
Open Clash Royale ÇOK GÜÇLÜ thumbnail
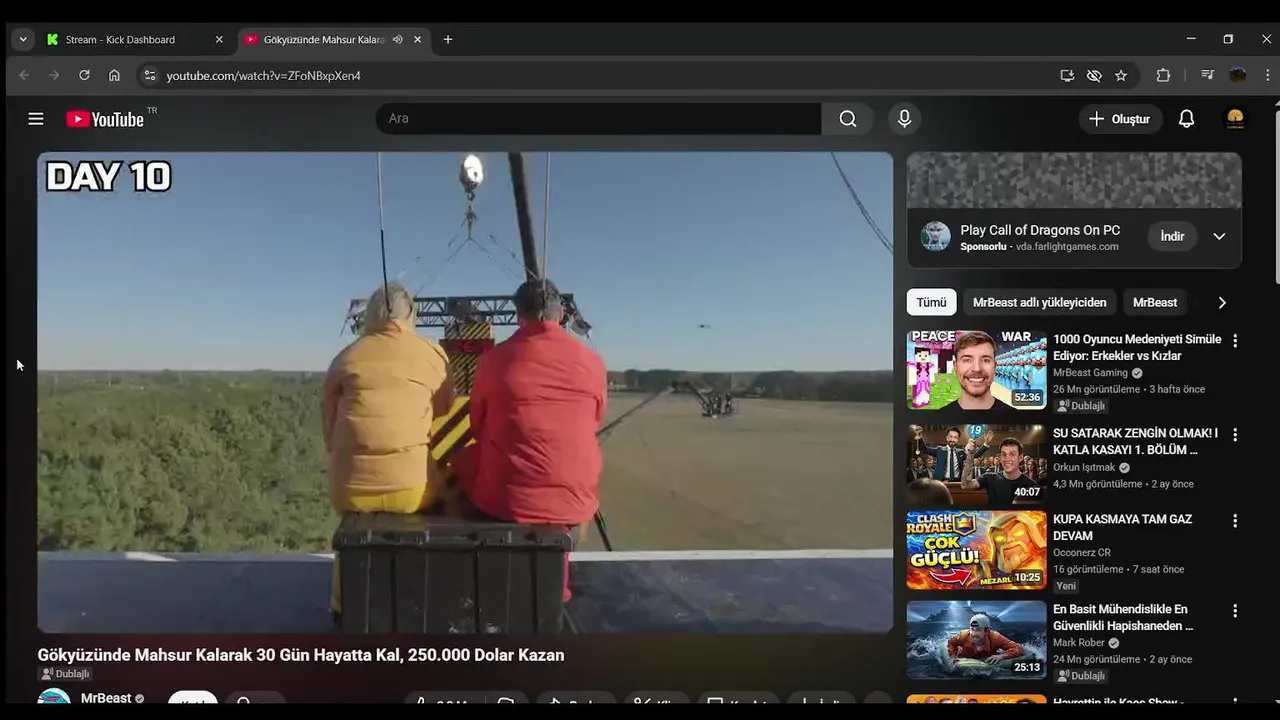976,550
